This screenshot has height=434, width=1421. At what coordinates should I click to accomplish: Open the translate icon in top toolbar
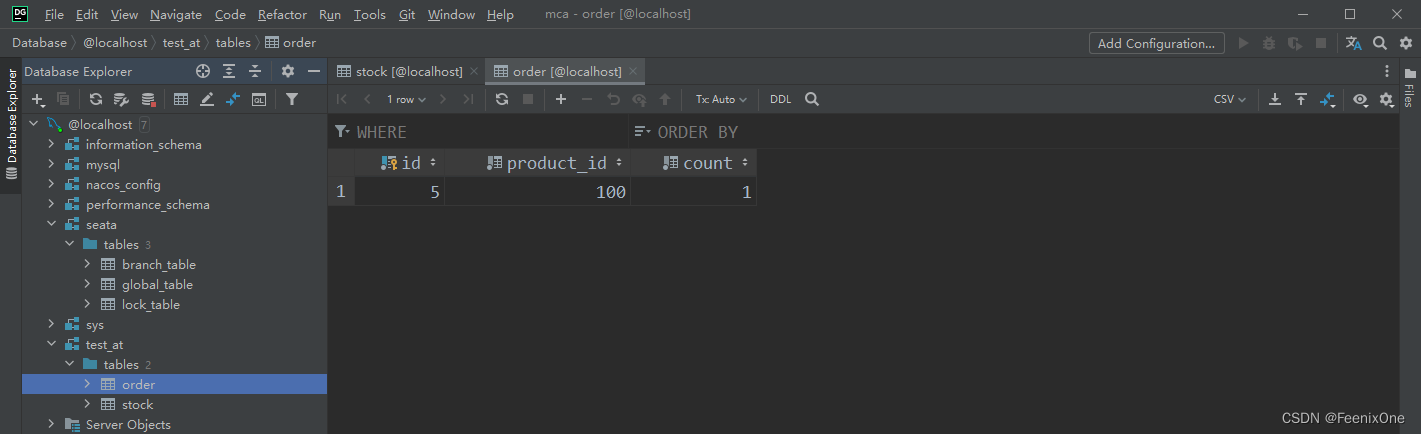[x=1354, y=43]
